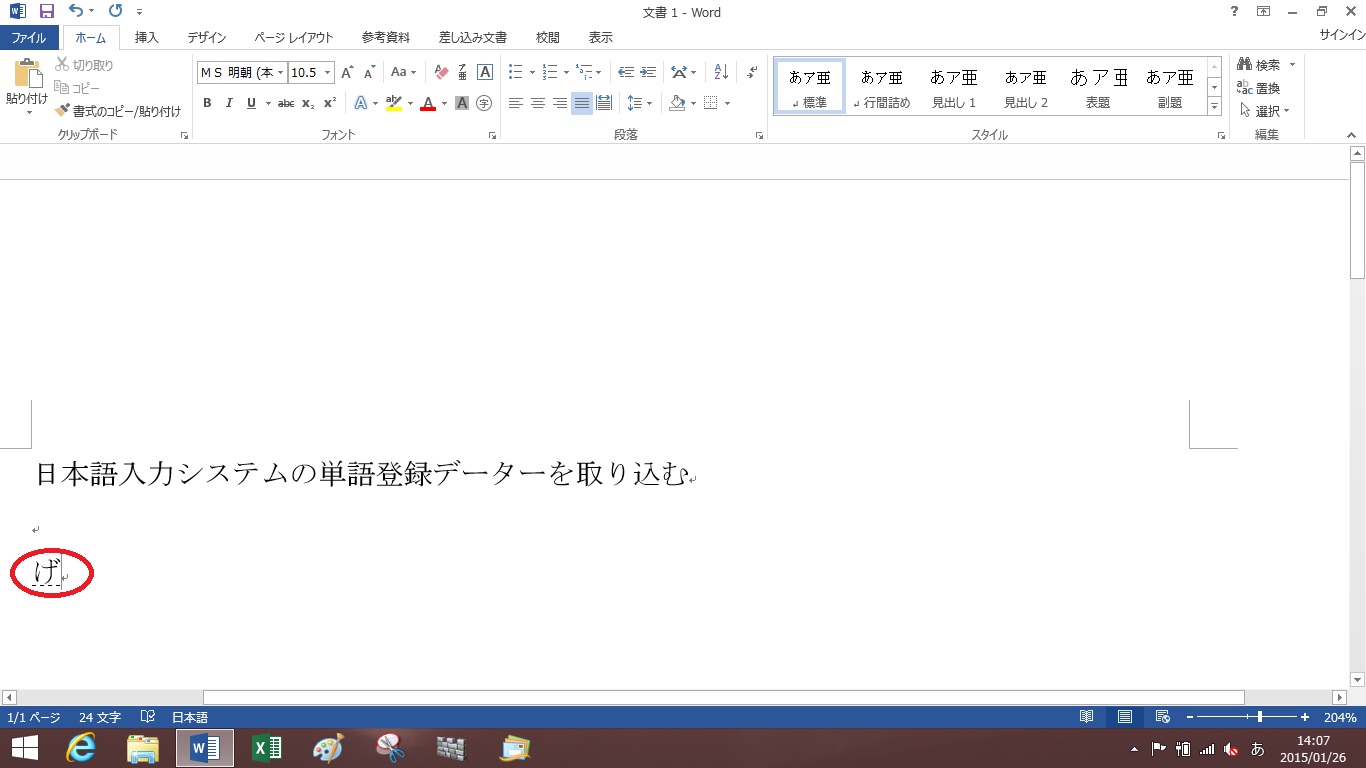Apply red font color
1366x768 pixels.
tap(428, 103)
